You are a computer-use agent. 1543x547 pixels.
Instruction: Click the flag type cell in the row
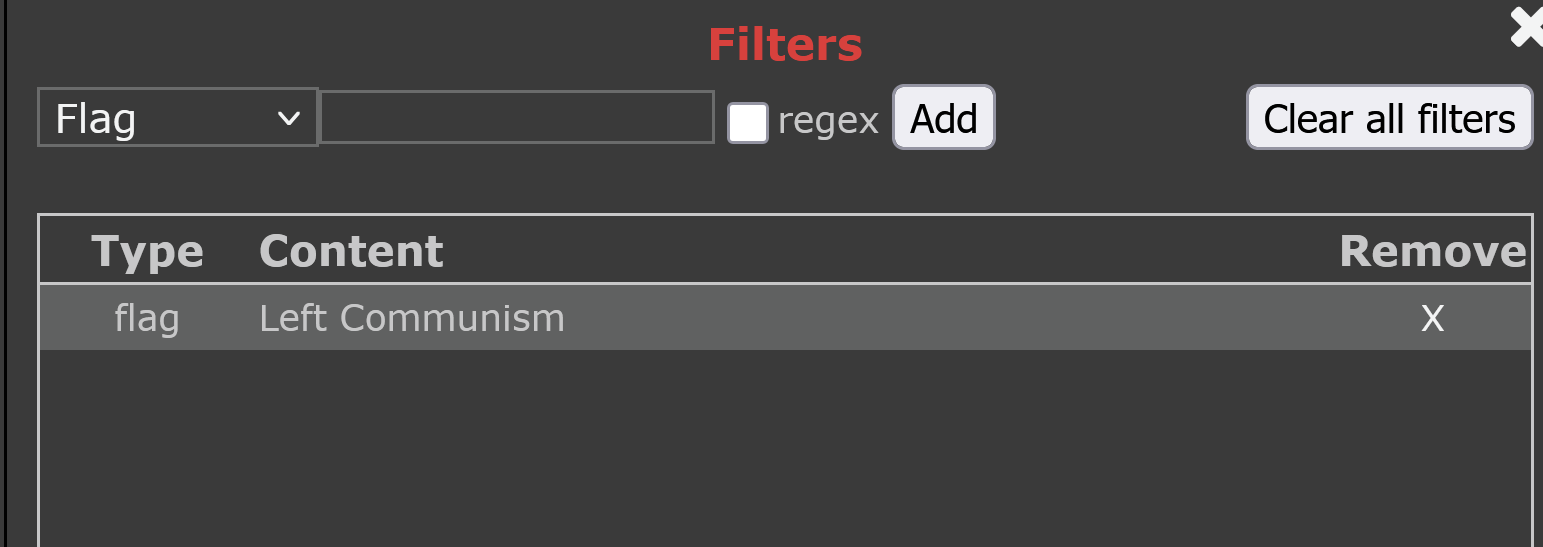pyautogui.click(x=147, y=318)
